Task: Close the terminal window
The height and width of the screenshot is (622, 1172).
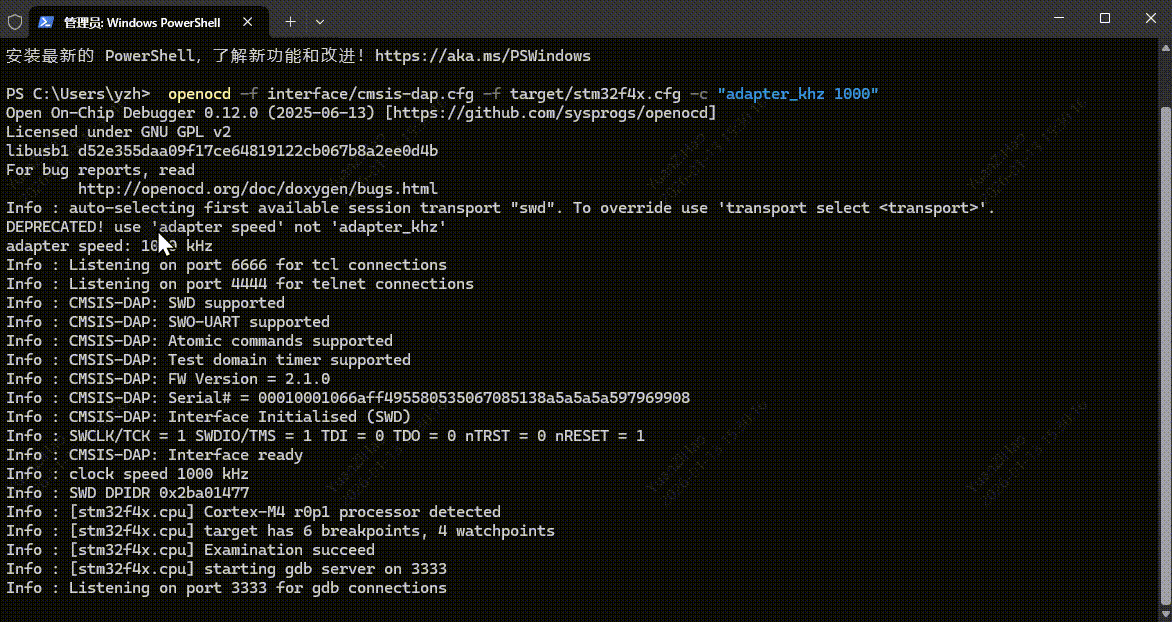Action: 1150,18
